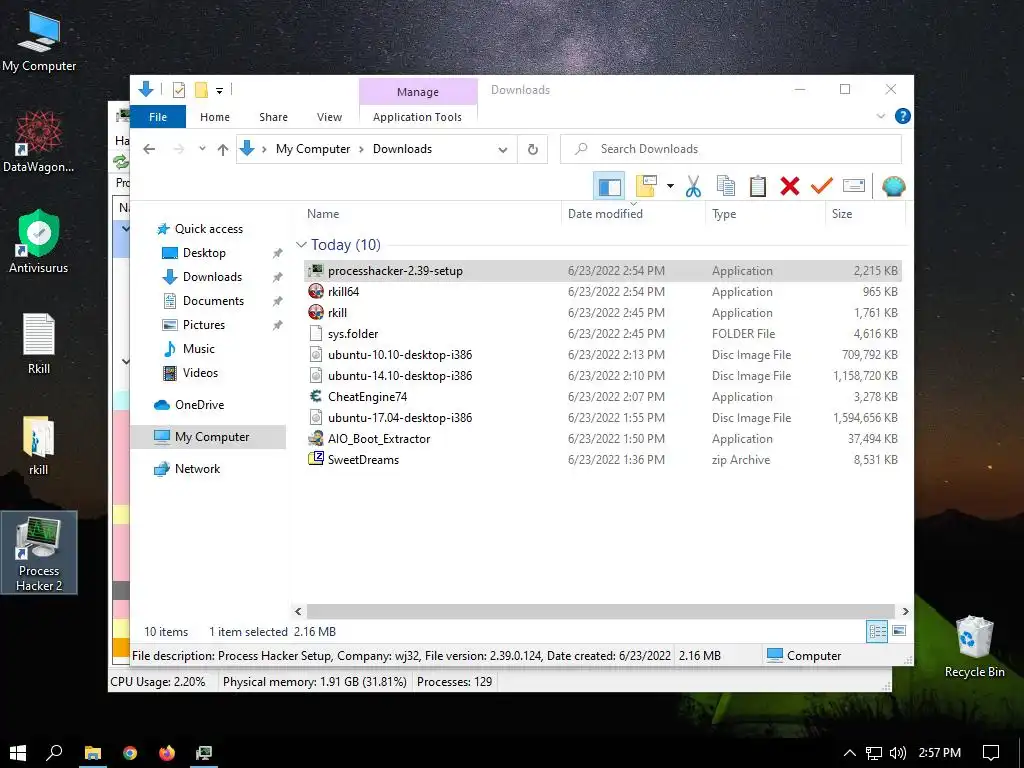Toggle the preview pane toolbar icon
The width and height of the screenshot is (1024, 768).
[609, 187]
